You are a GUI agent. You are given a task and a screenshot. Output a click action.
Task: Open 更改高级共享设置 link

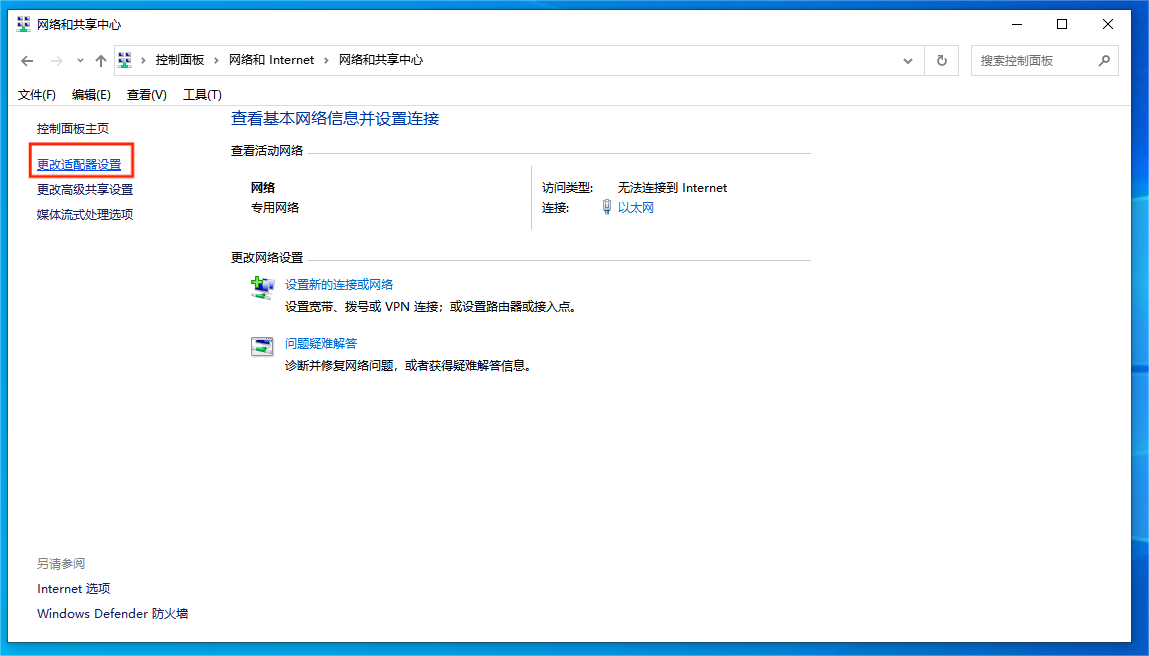tap(85, 189)
